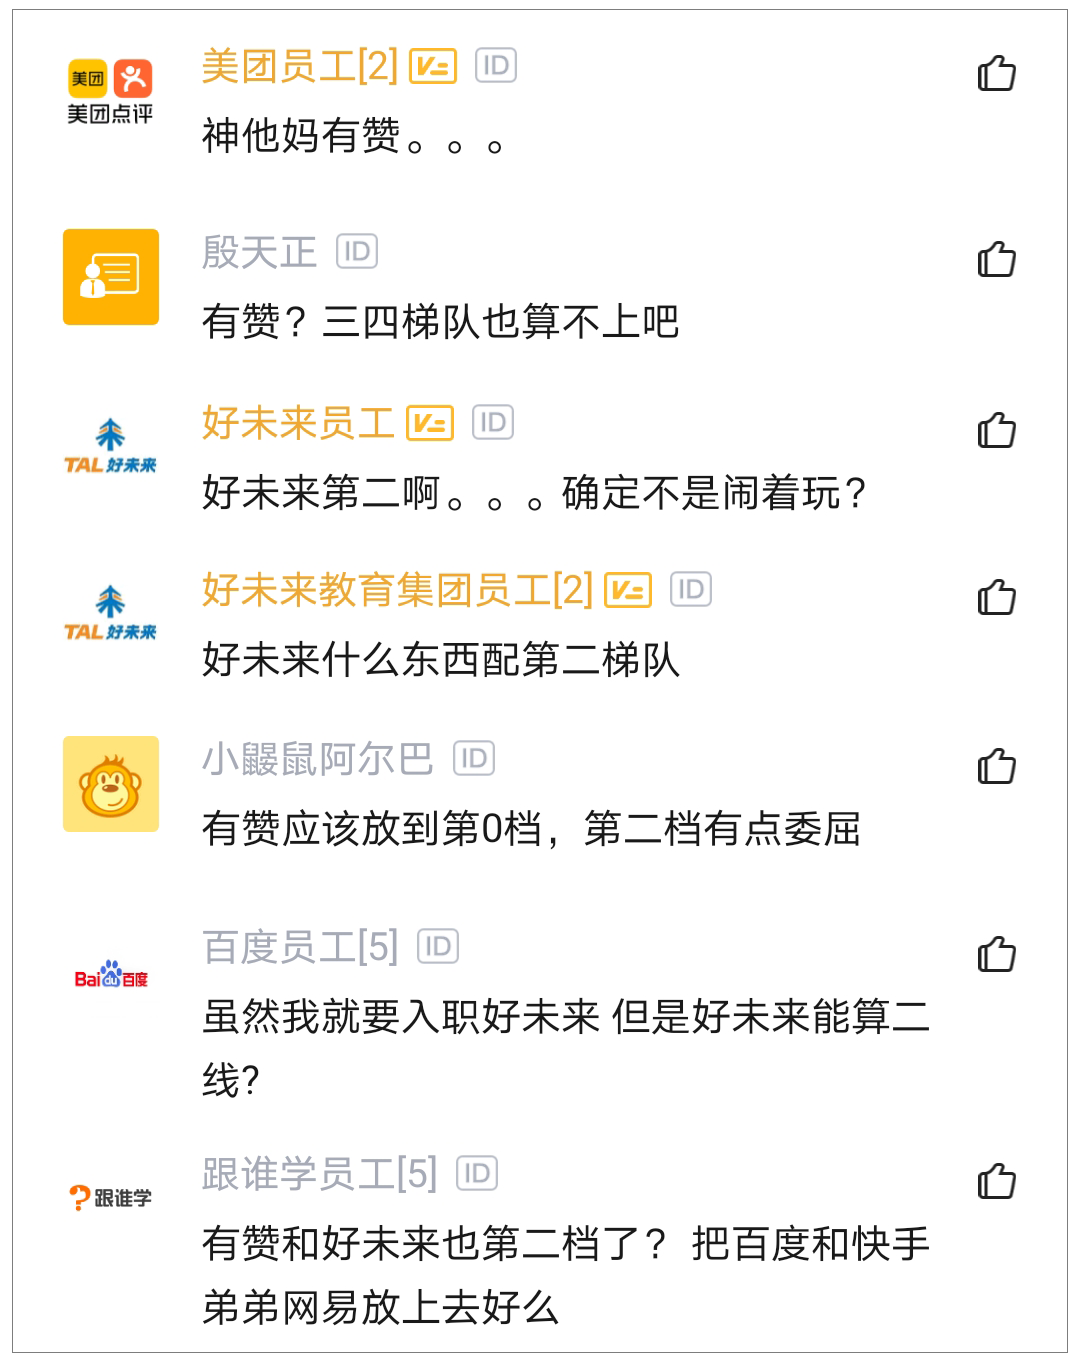Tap 小鼹鼠阿尔巴's monkey avatar
The height and width of the screenshot is (1368, 1080).
111,784
